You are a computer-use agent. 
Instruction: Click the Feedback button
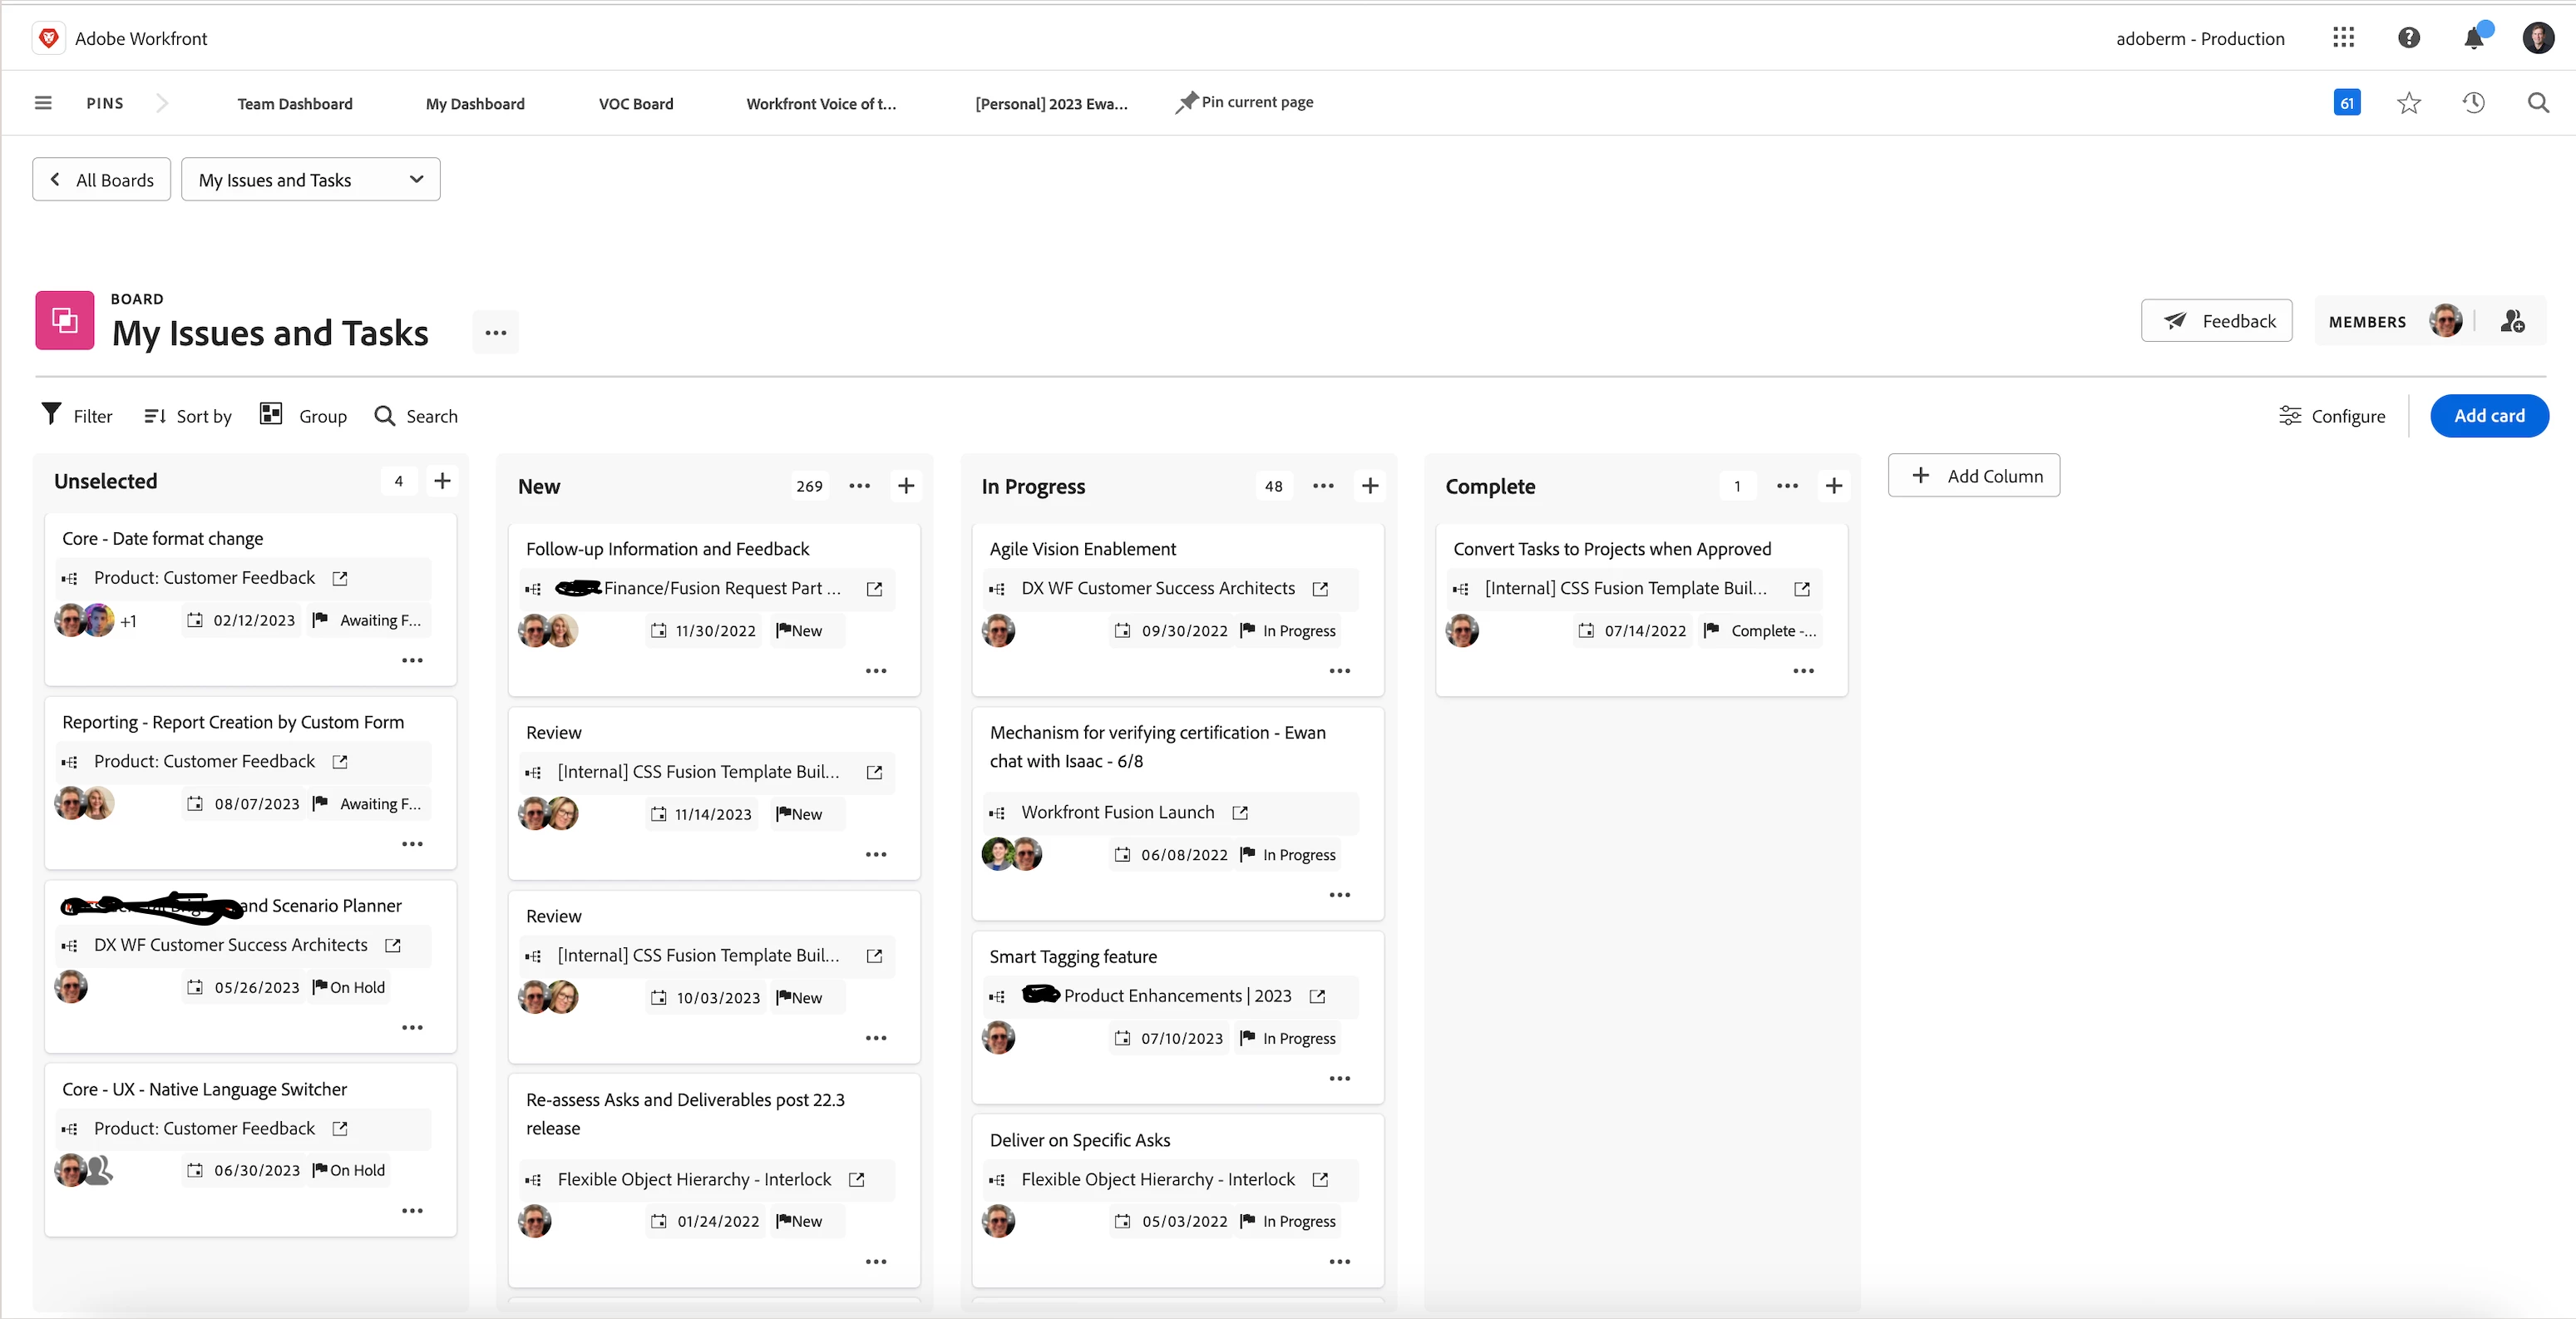2216,321
